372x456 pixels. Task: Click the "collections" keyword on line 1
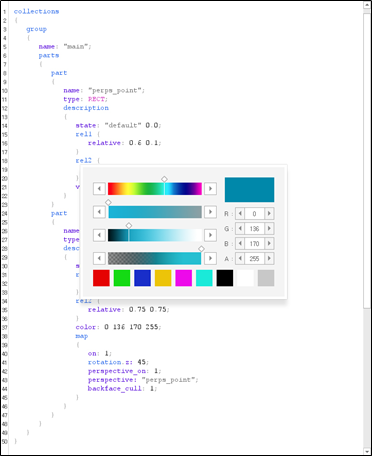[36, 11]
